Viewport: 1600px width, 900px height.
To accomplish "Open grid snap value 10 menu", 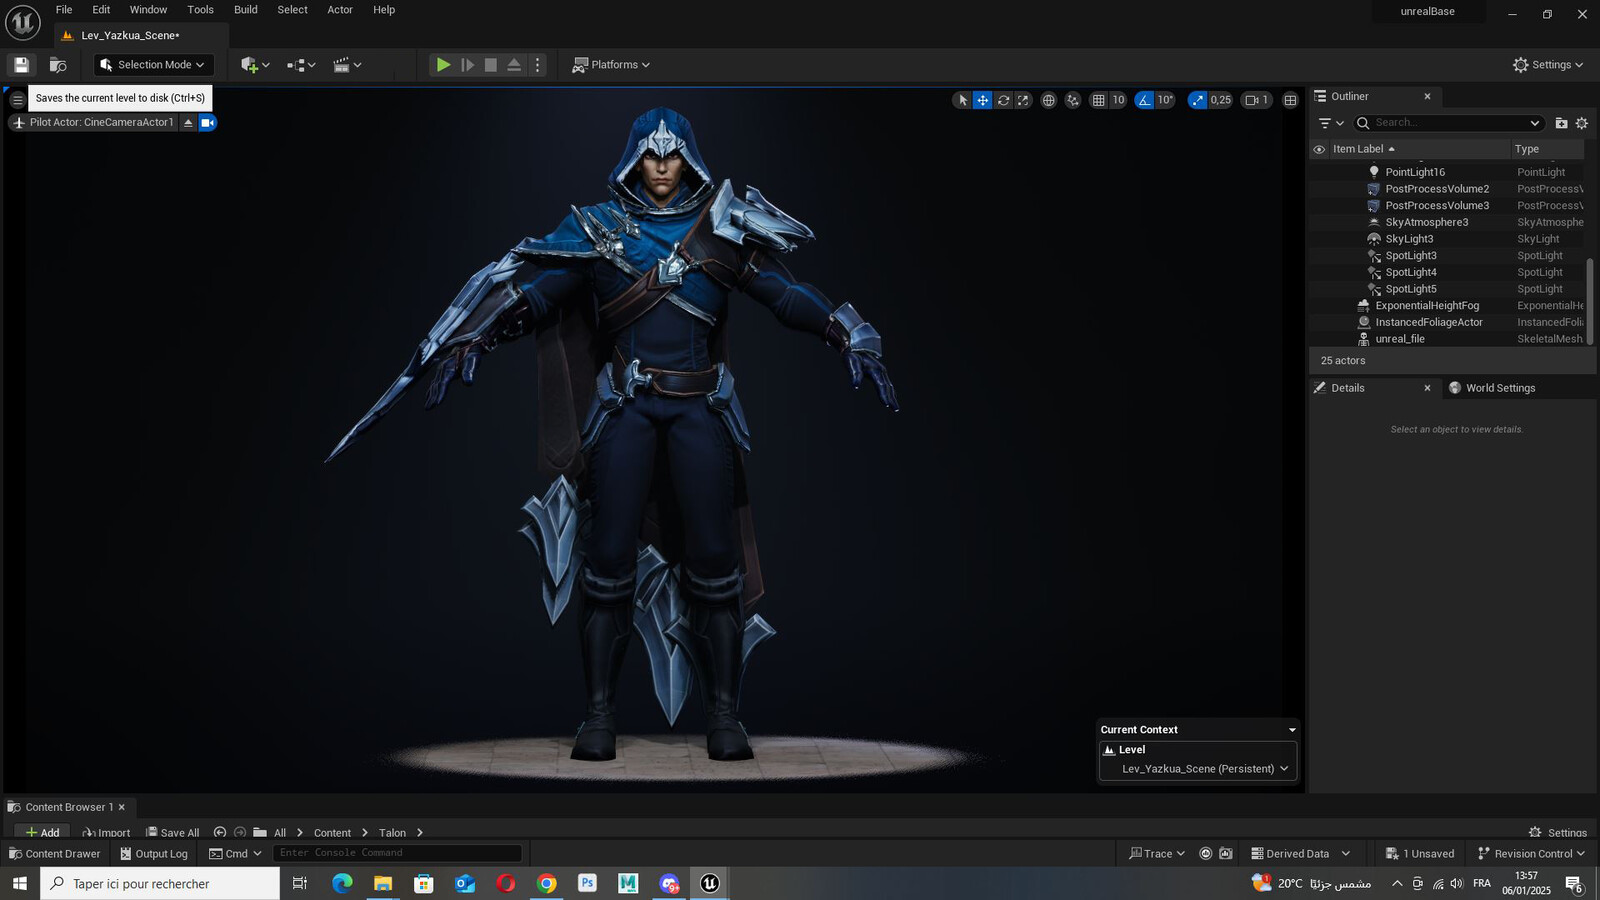I will pyautogui.click(x=1118, y=100).
